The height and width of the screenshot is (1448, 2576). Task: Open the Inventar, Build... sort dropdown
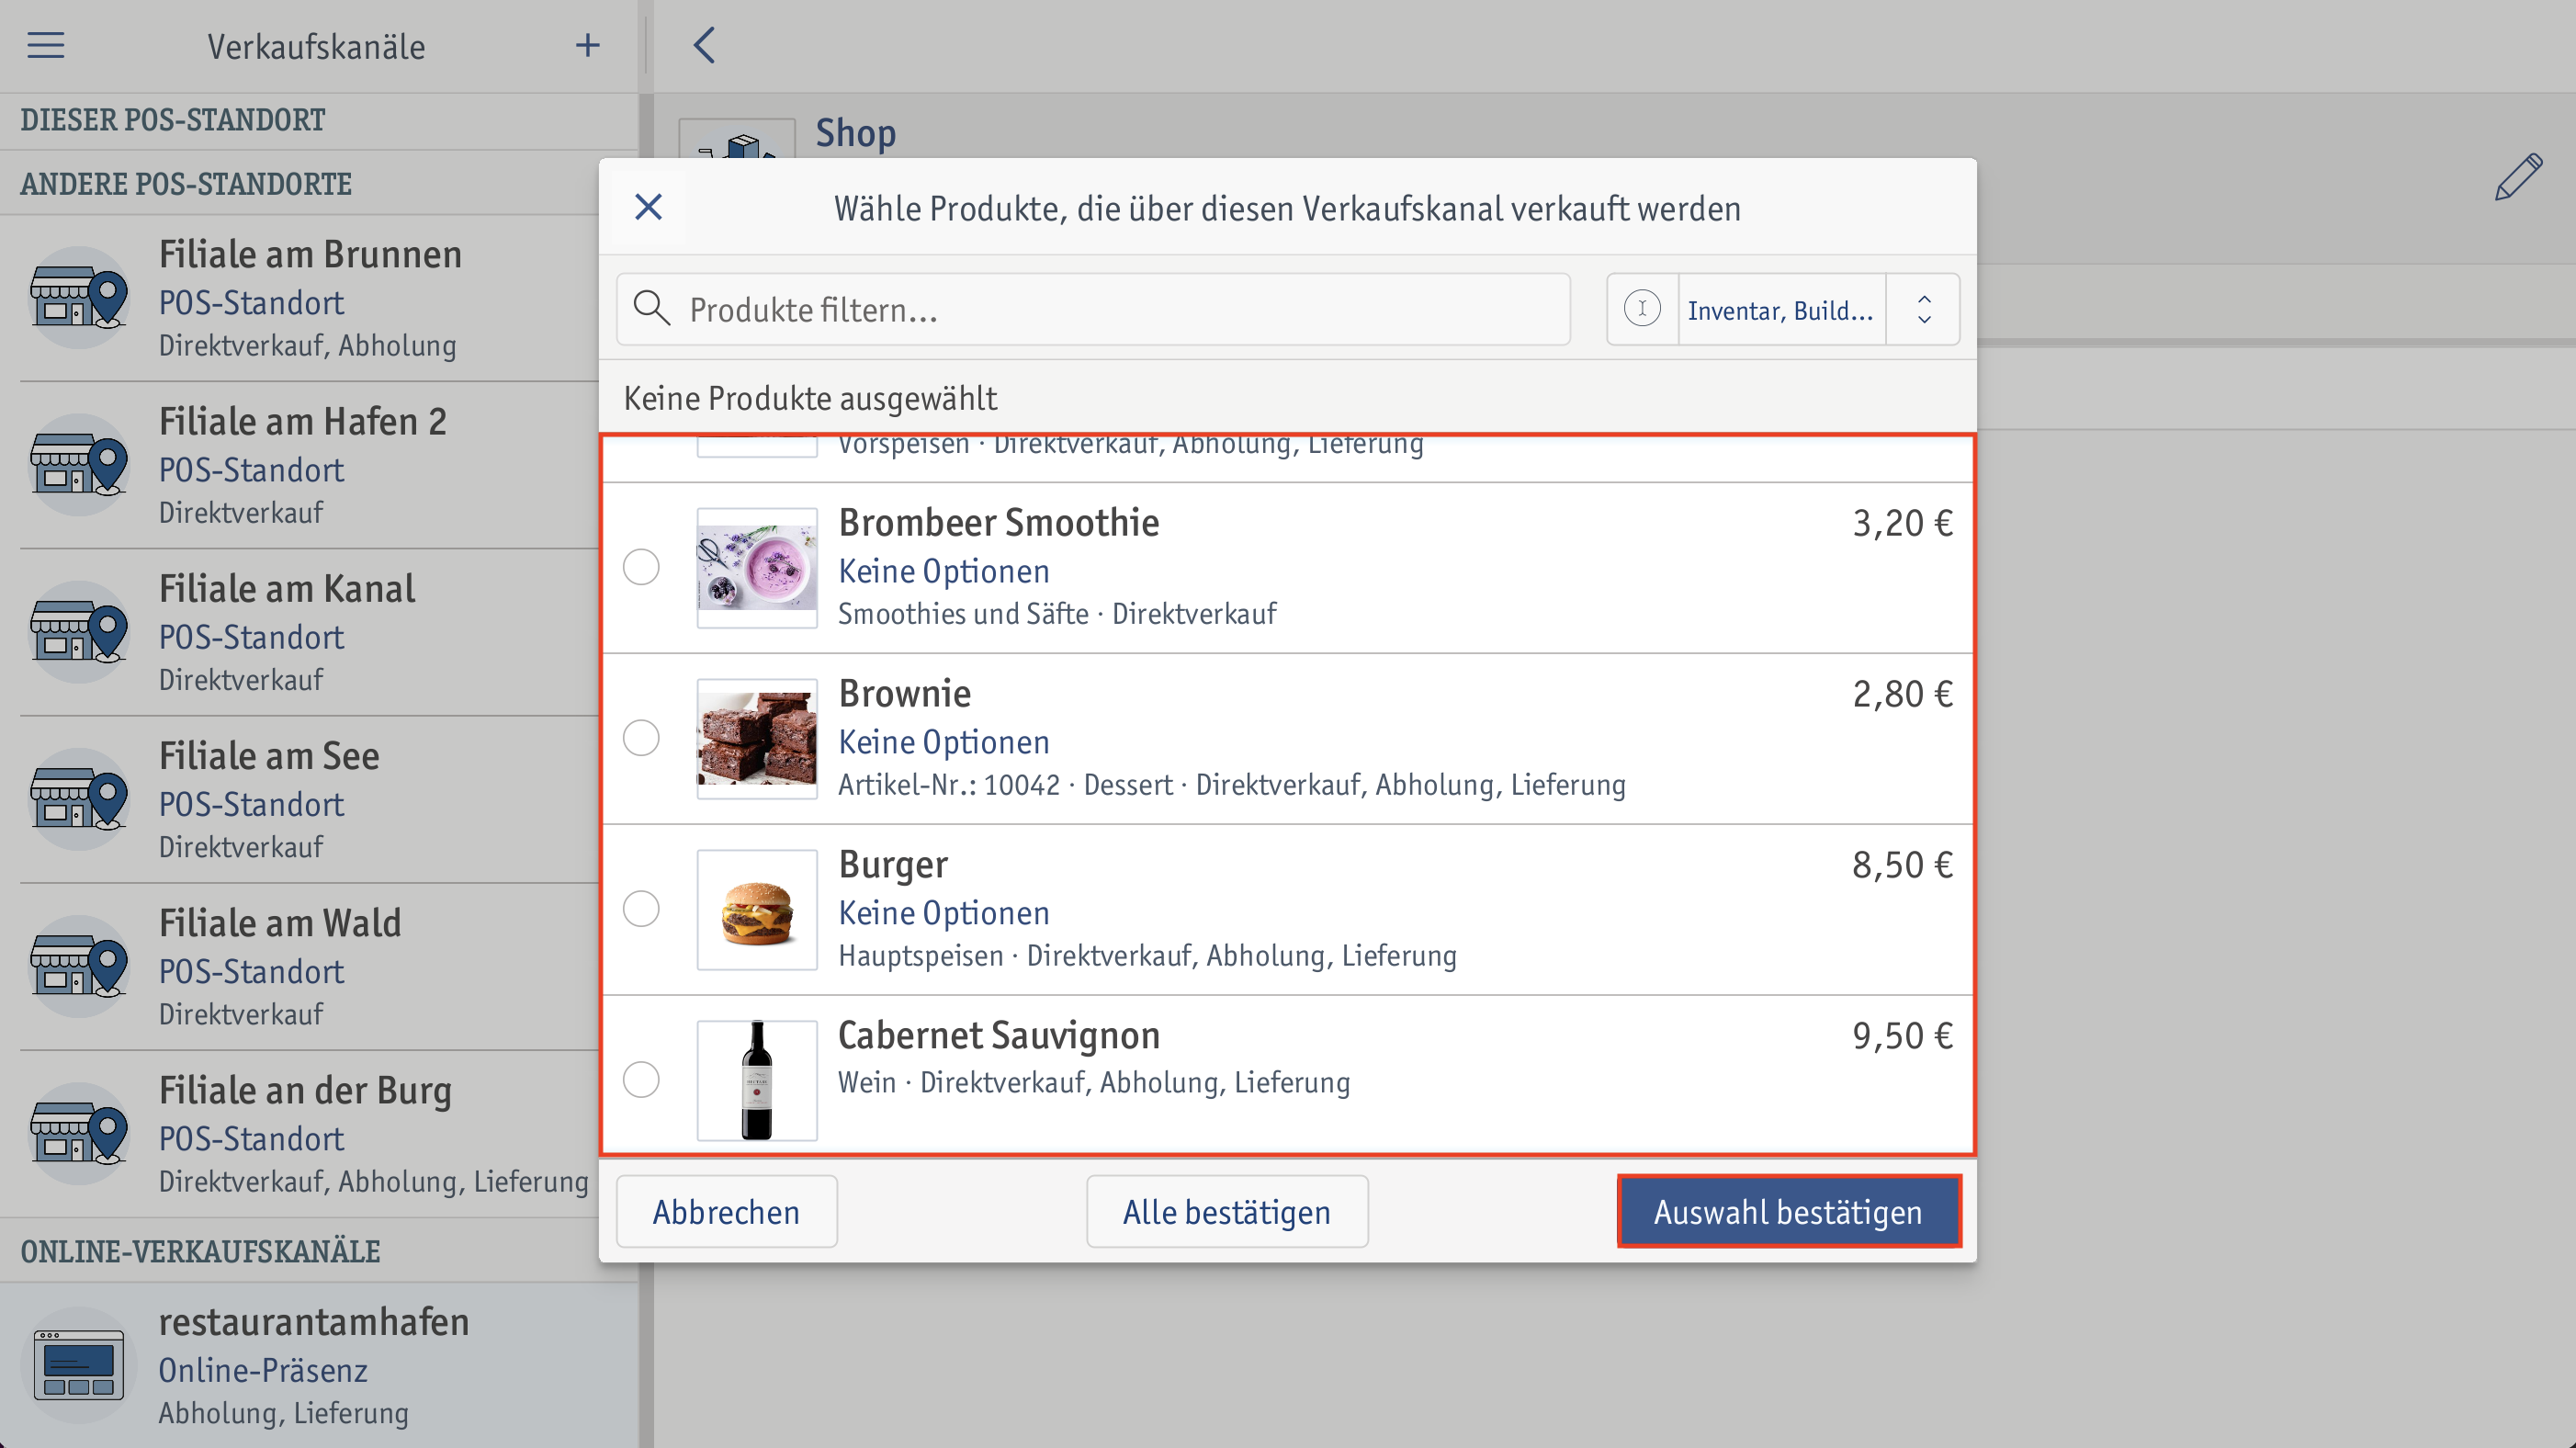coord(1780,310)
